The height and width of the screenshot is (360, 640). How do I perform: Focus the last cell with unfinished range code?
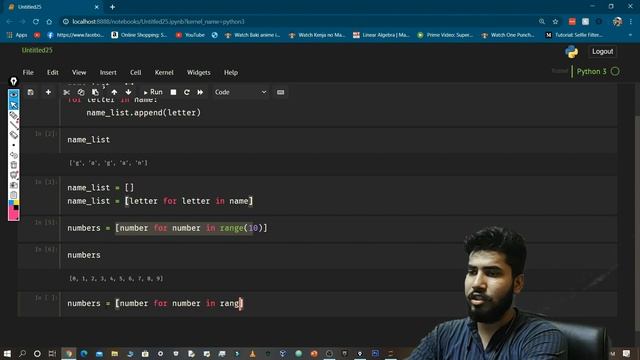tap(339, 304)
